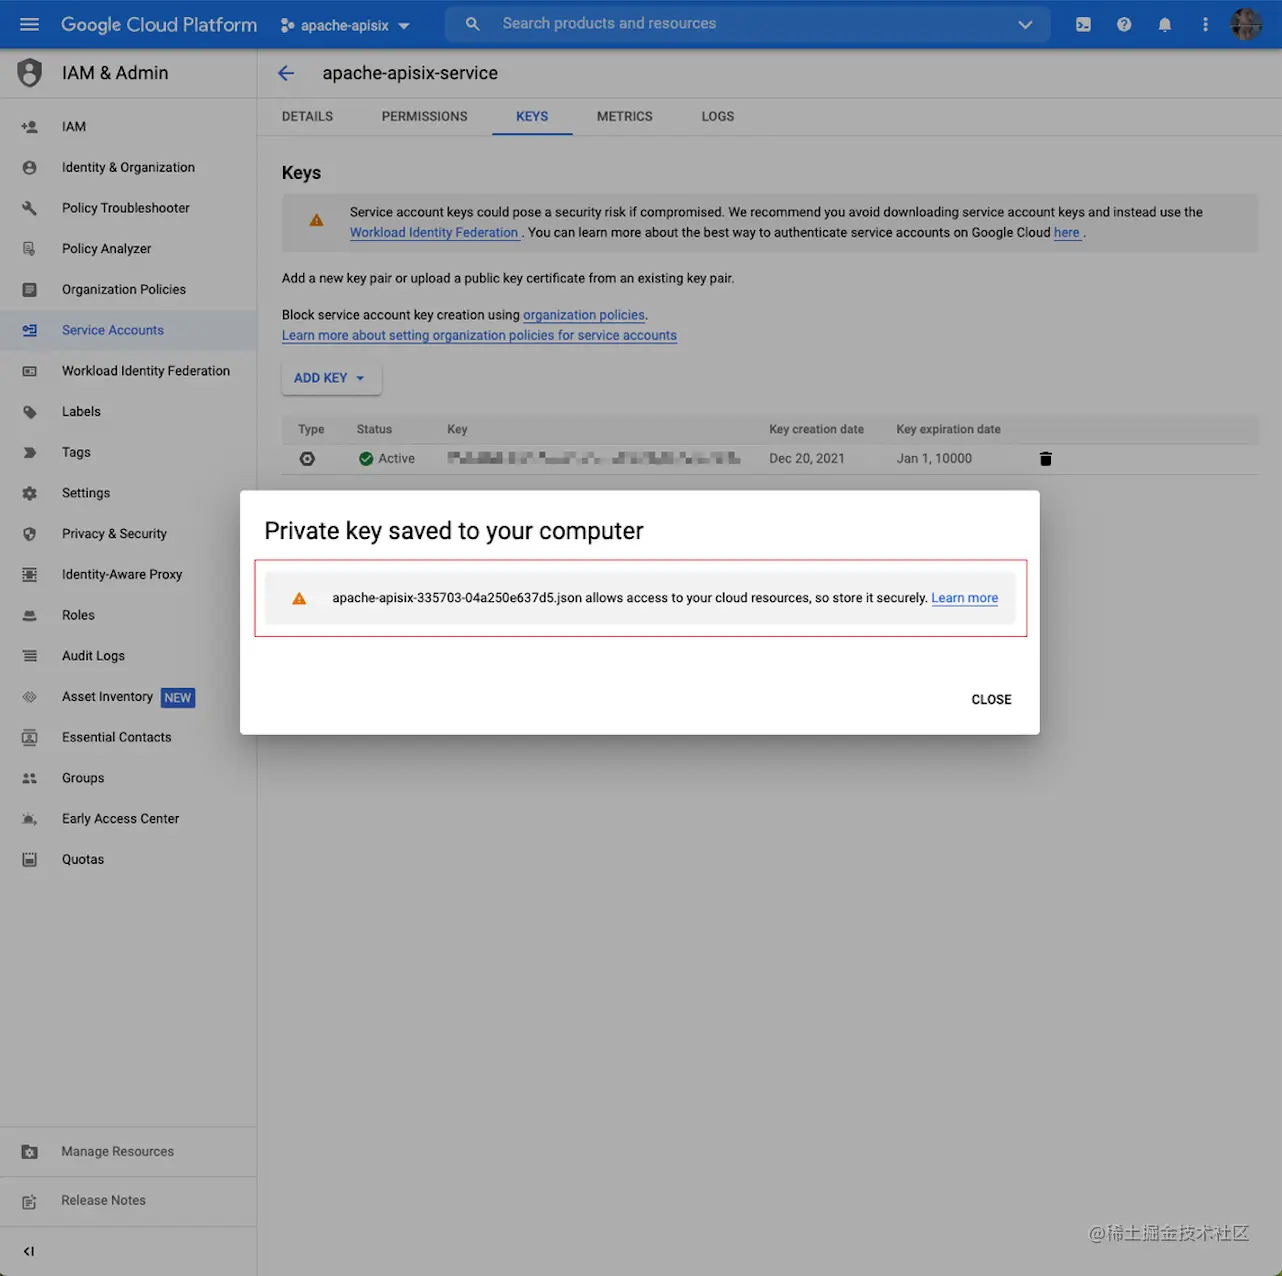Image resolution: width=1282 pixels, height=1276 pixels.
Task: Click the Settings gear icon in sidebar
Action: pos(30,493)
